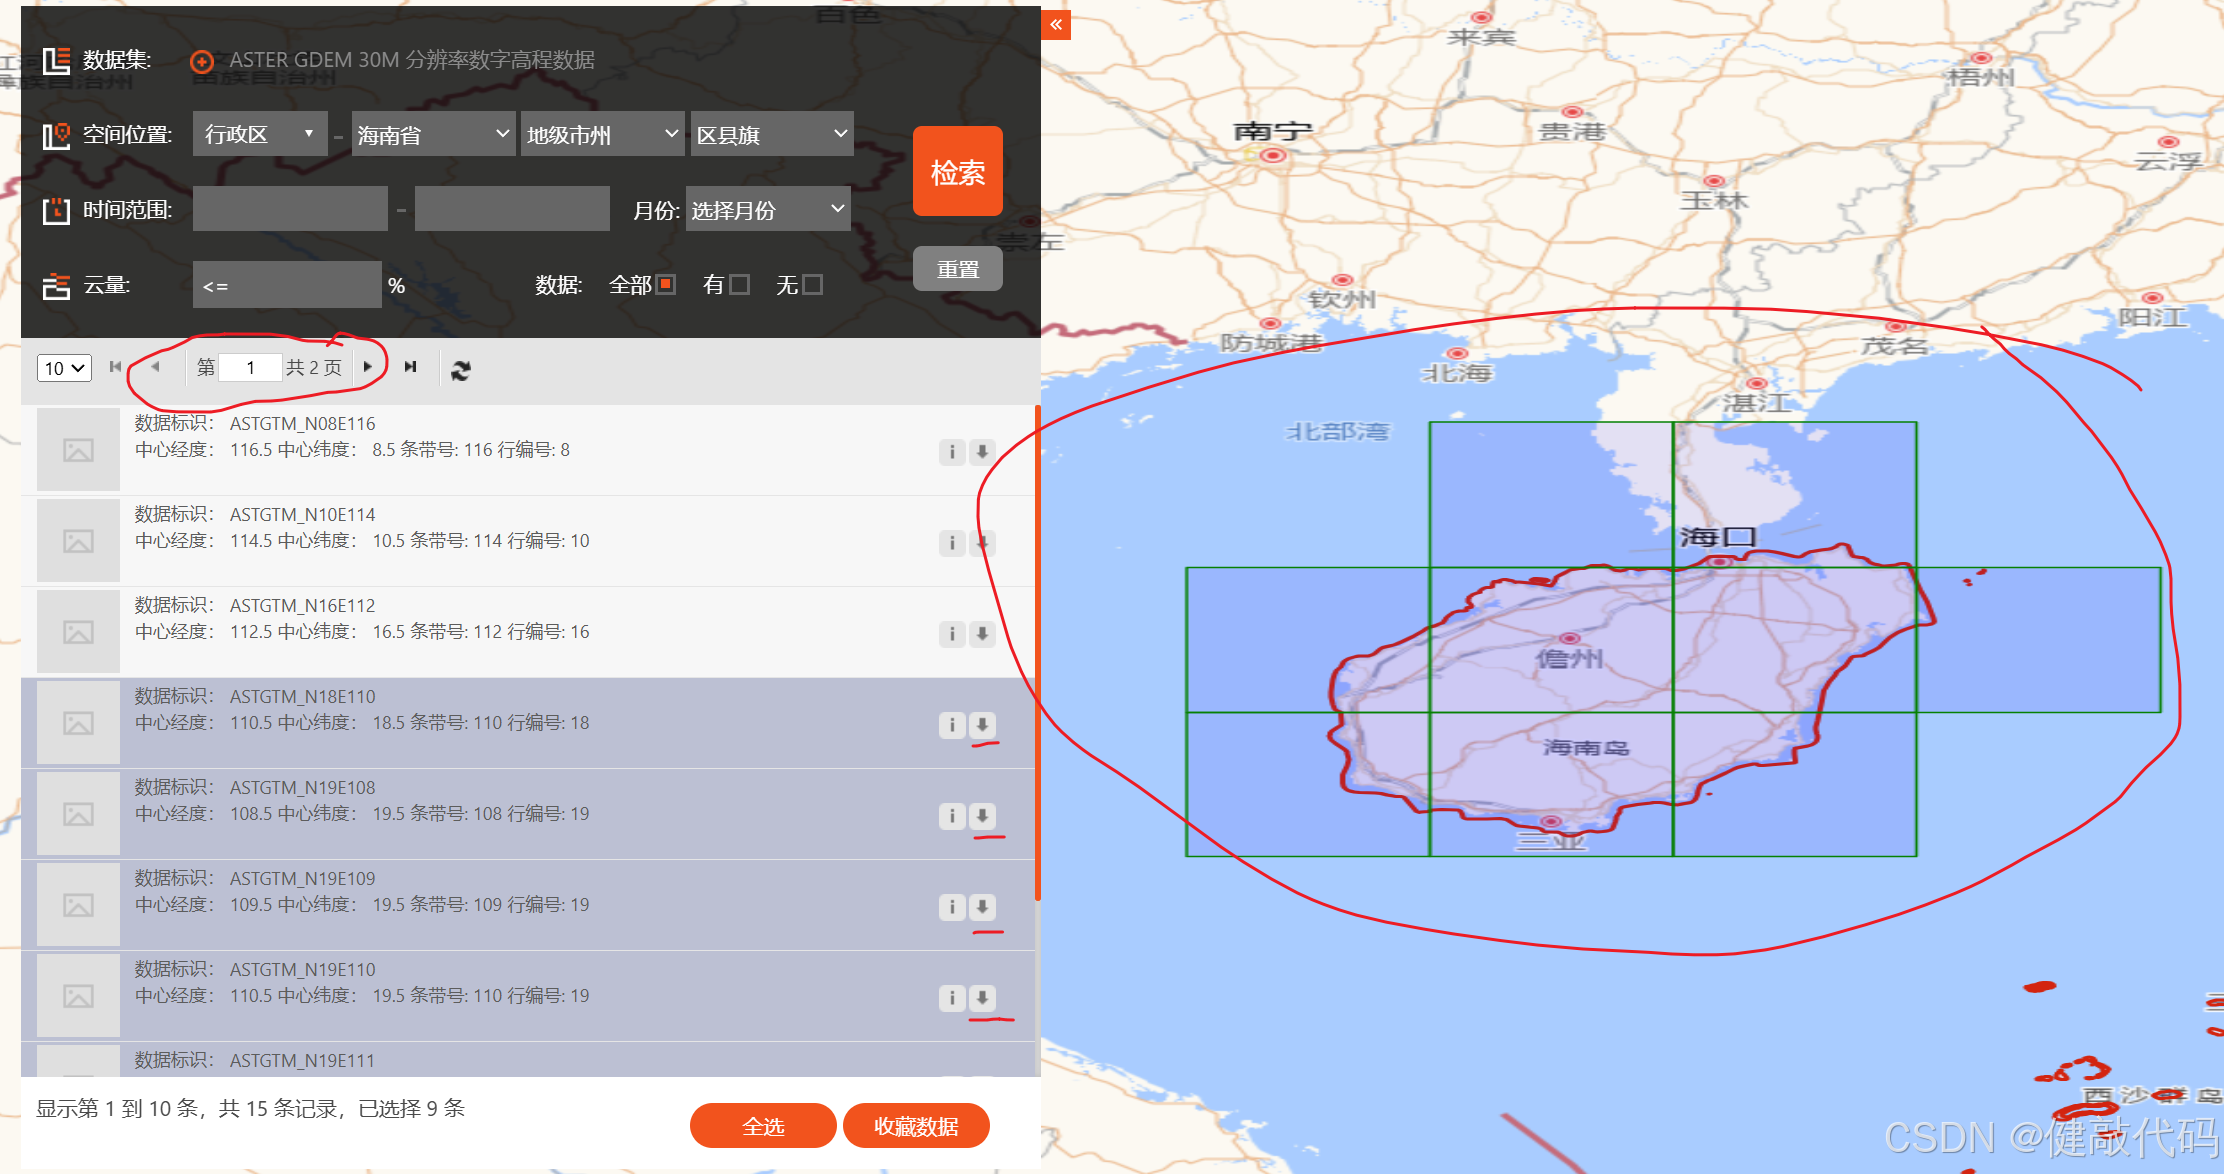Change the 10 rows-per-page selector

(64, 368)
